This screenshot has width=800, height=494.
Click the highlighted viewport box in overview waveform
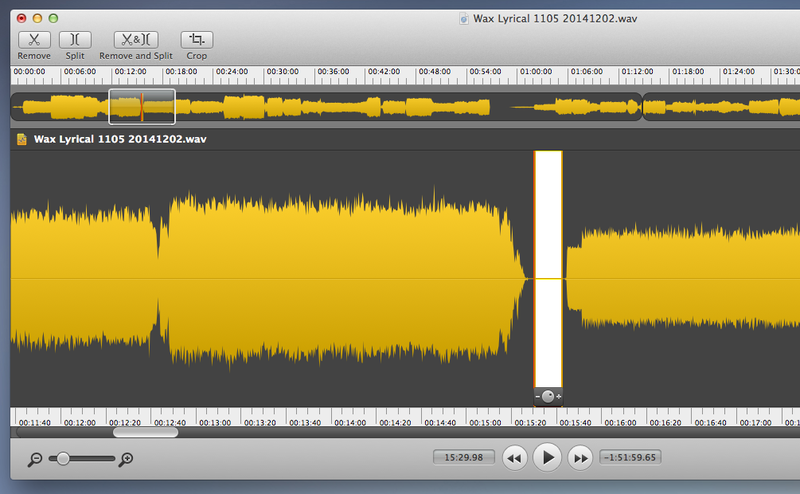pyautogui.click(x=142, y=106)
